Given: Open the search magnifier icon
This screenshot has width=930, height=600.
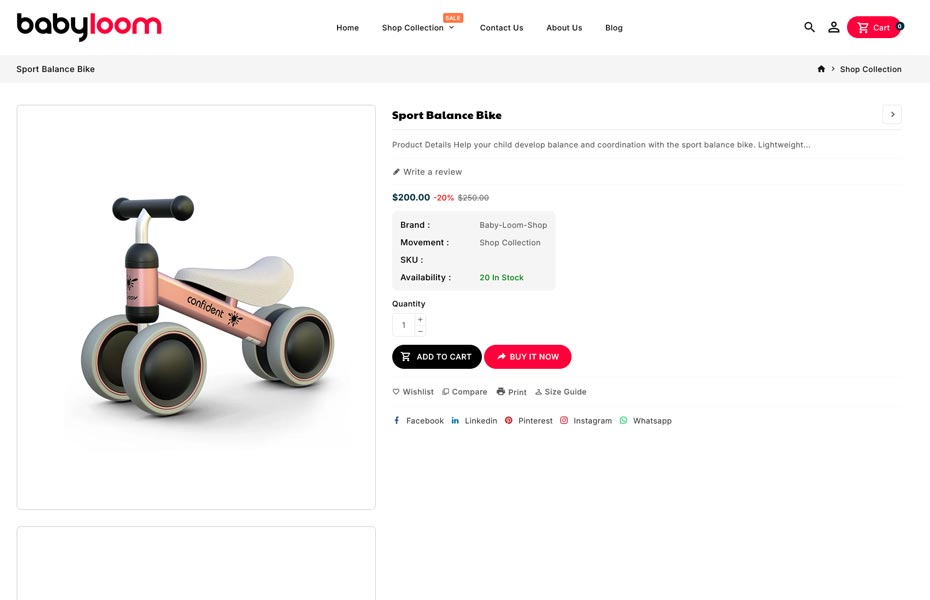Looking at the screenshot, I should tap(810, 27).
